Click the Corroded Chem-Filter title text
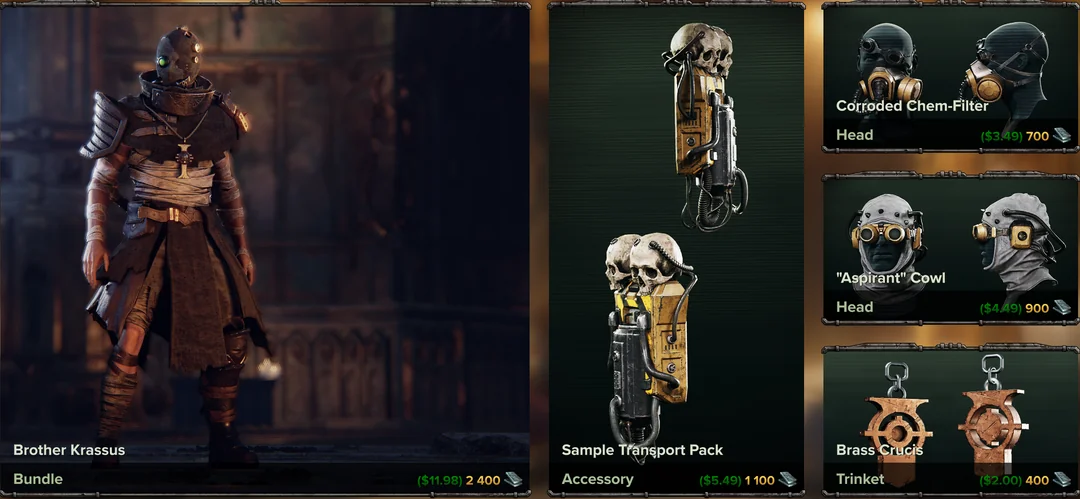 click(912, 106)
